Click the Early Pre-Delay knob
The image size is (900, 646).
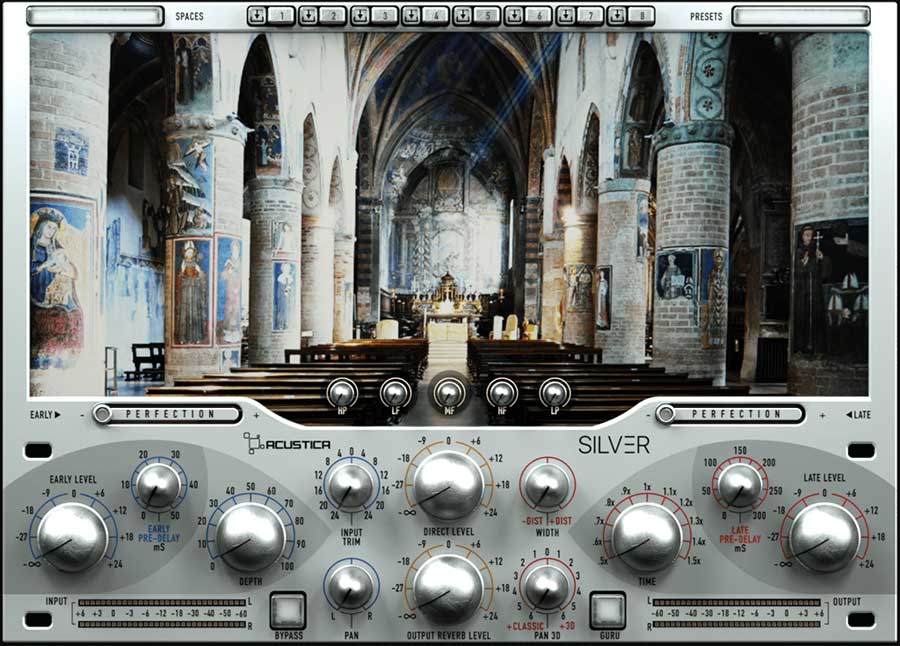pyautogui.click(x=159, y=487)
